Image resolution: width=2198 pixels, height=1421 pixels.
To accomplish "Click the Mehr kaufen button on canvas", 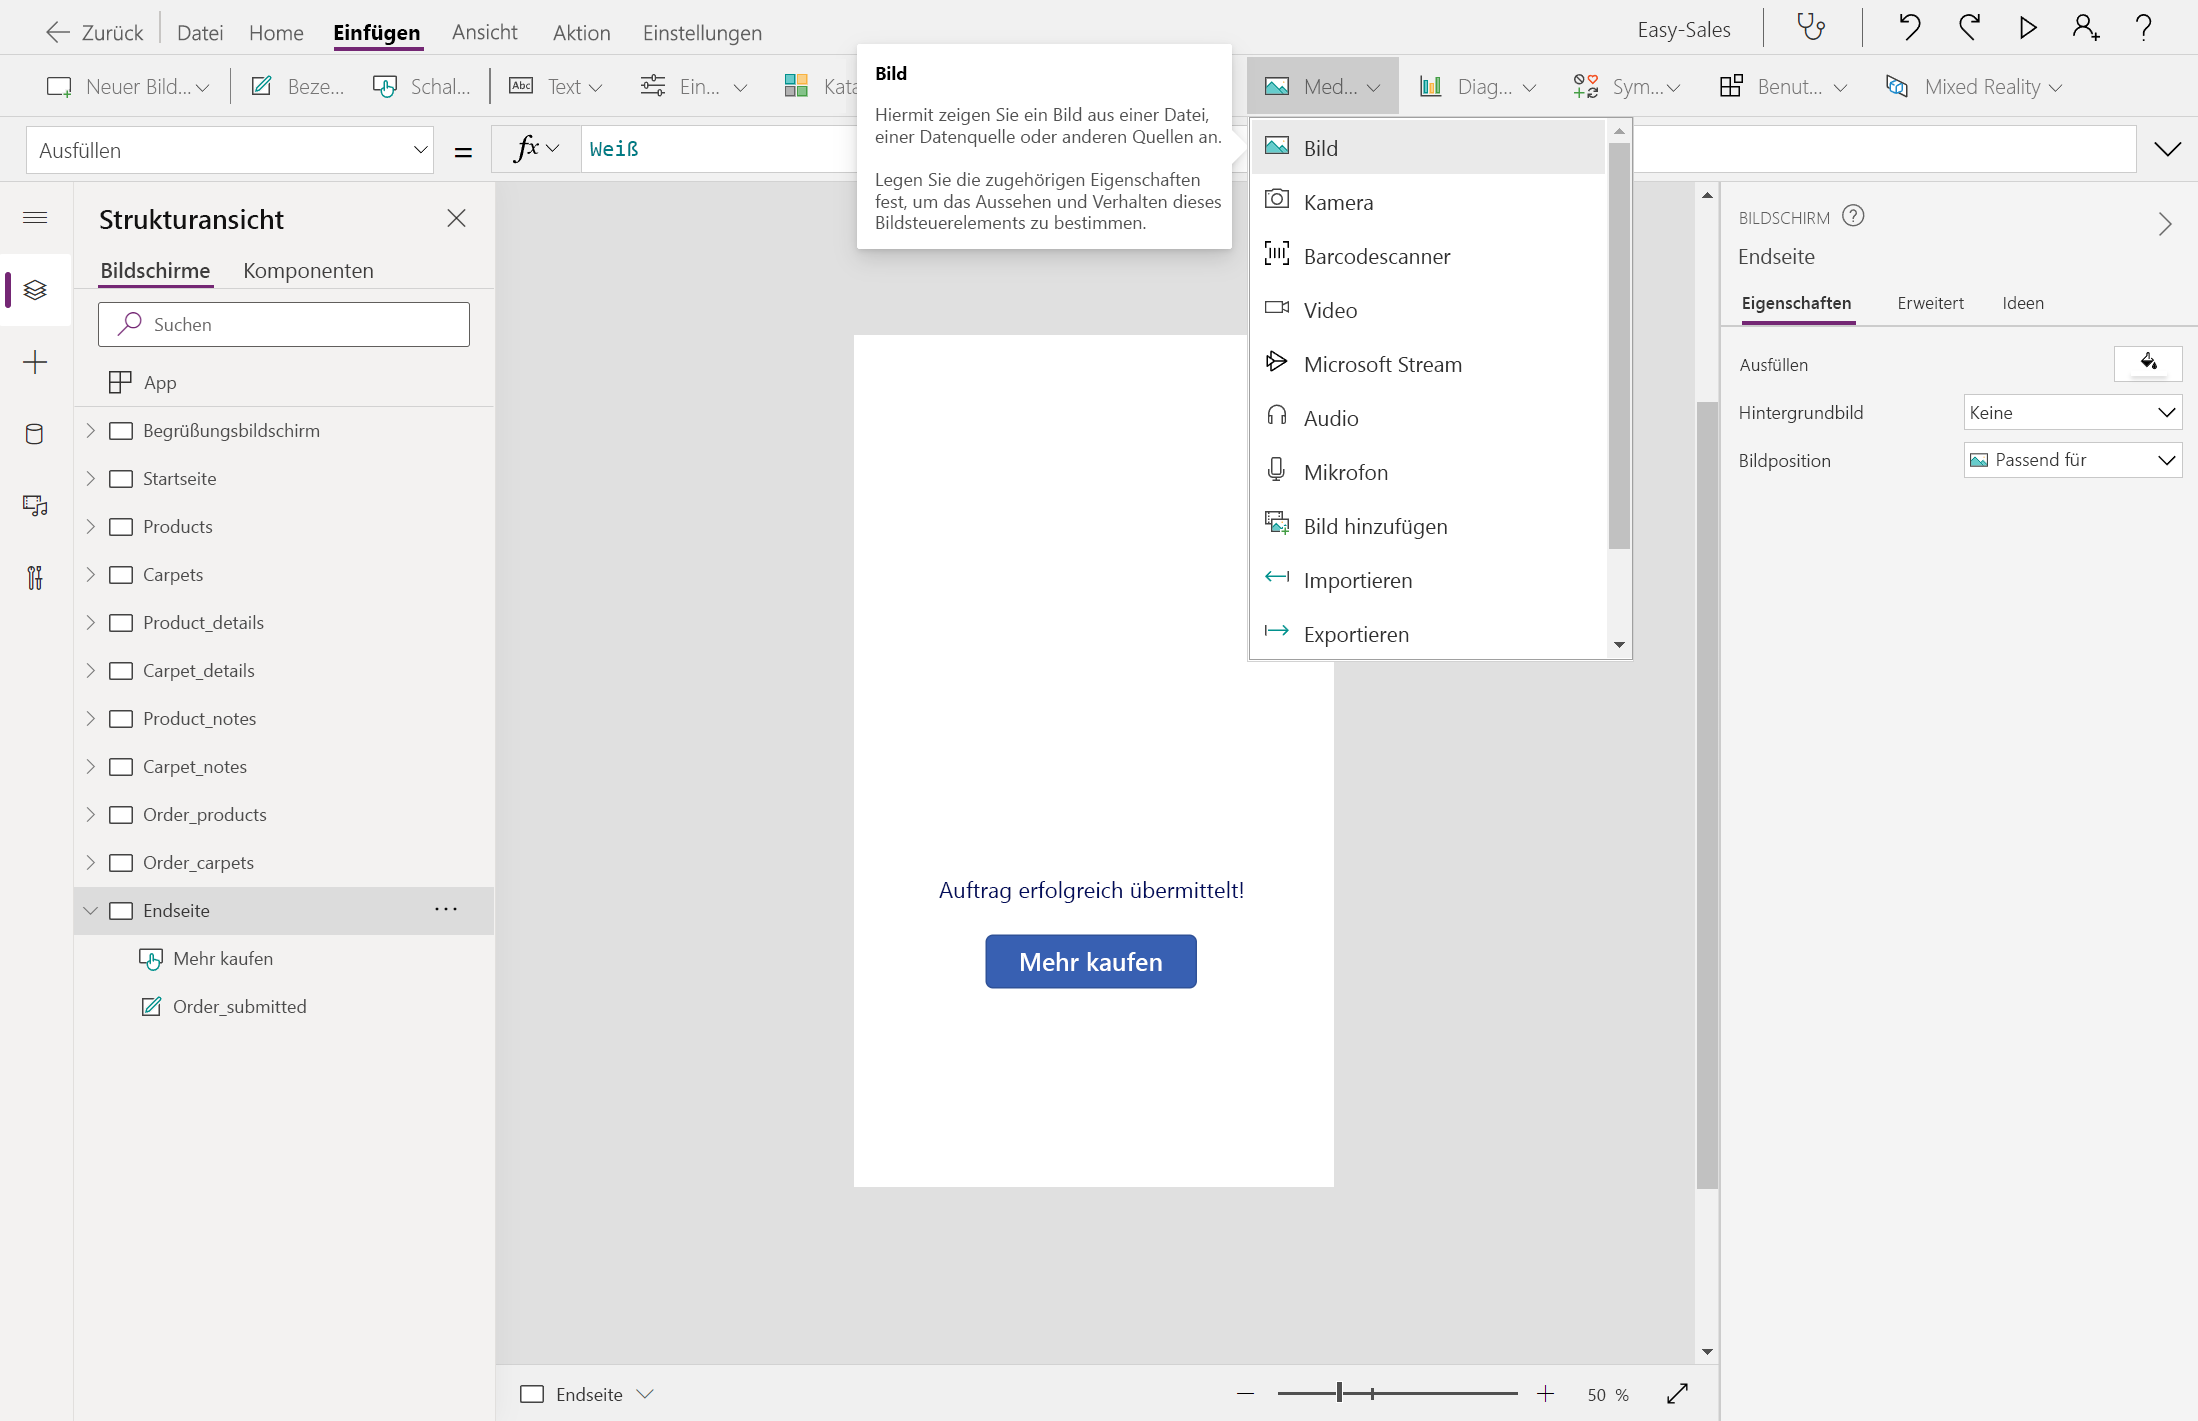I will (x=1090, y=962).
